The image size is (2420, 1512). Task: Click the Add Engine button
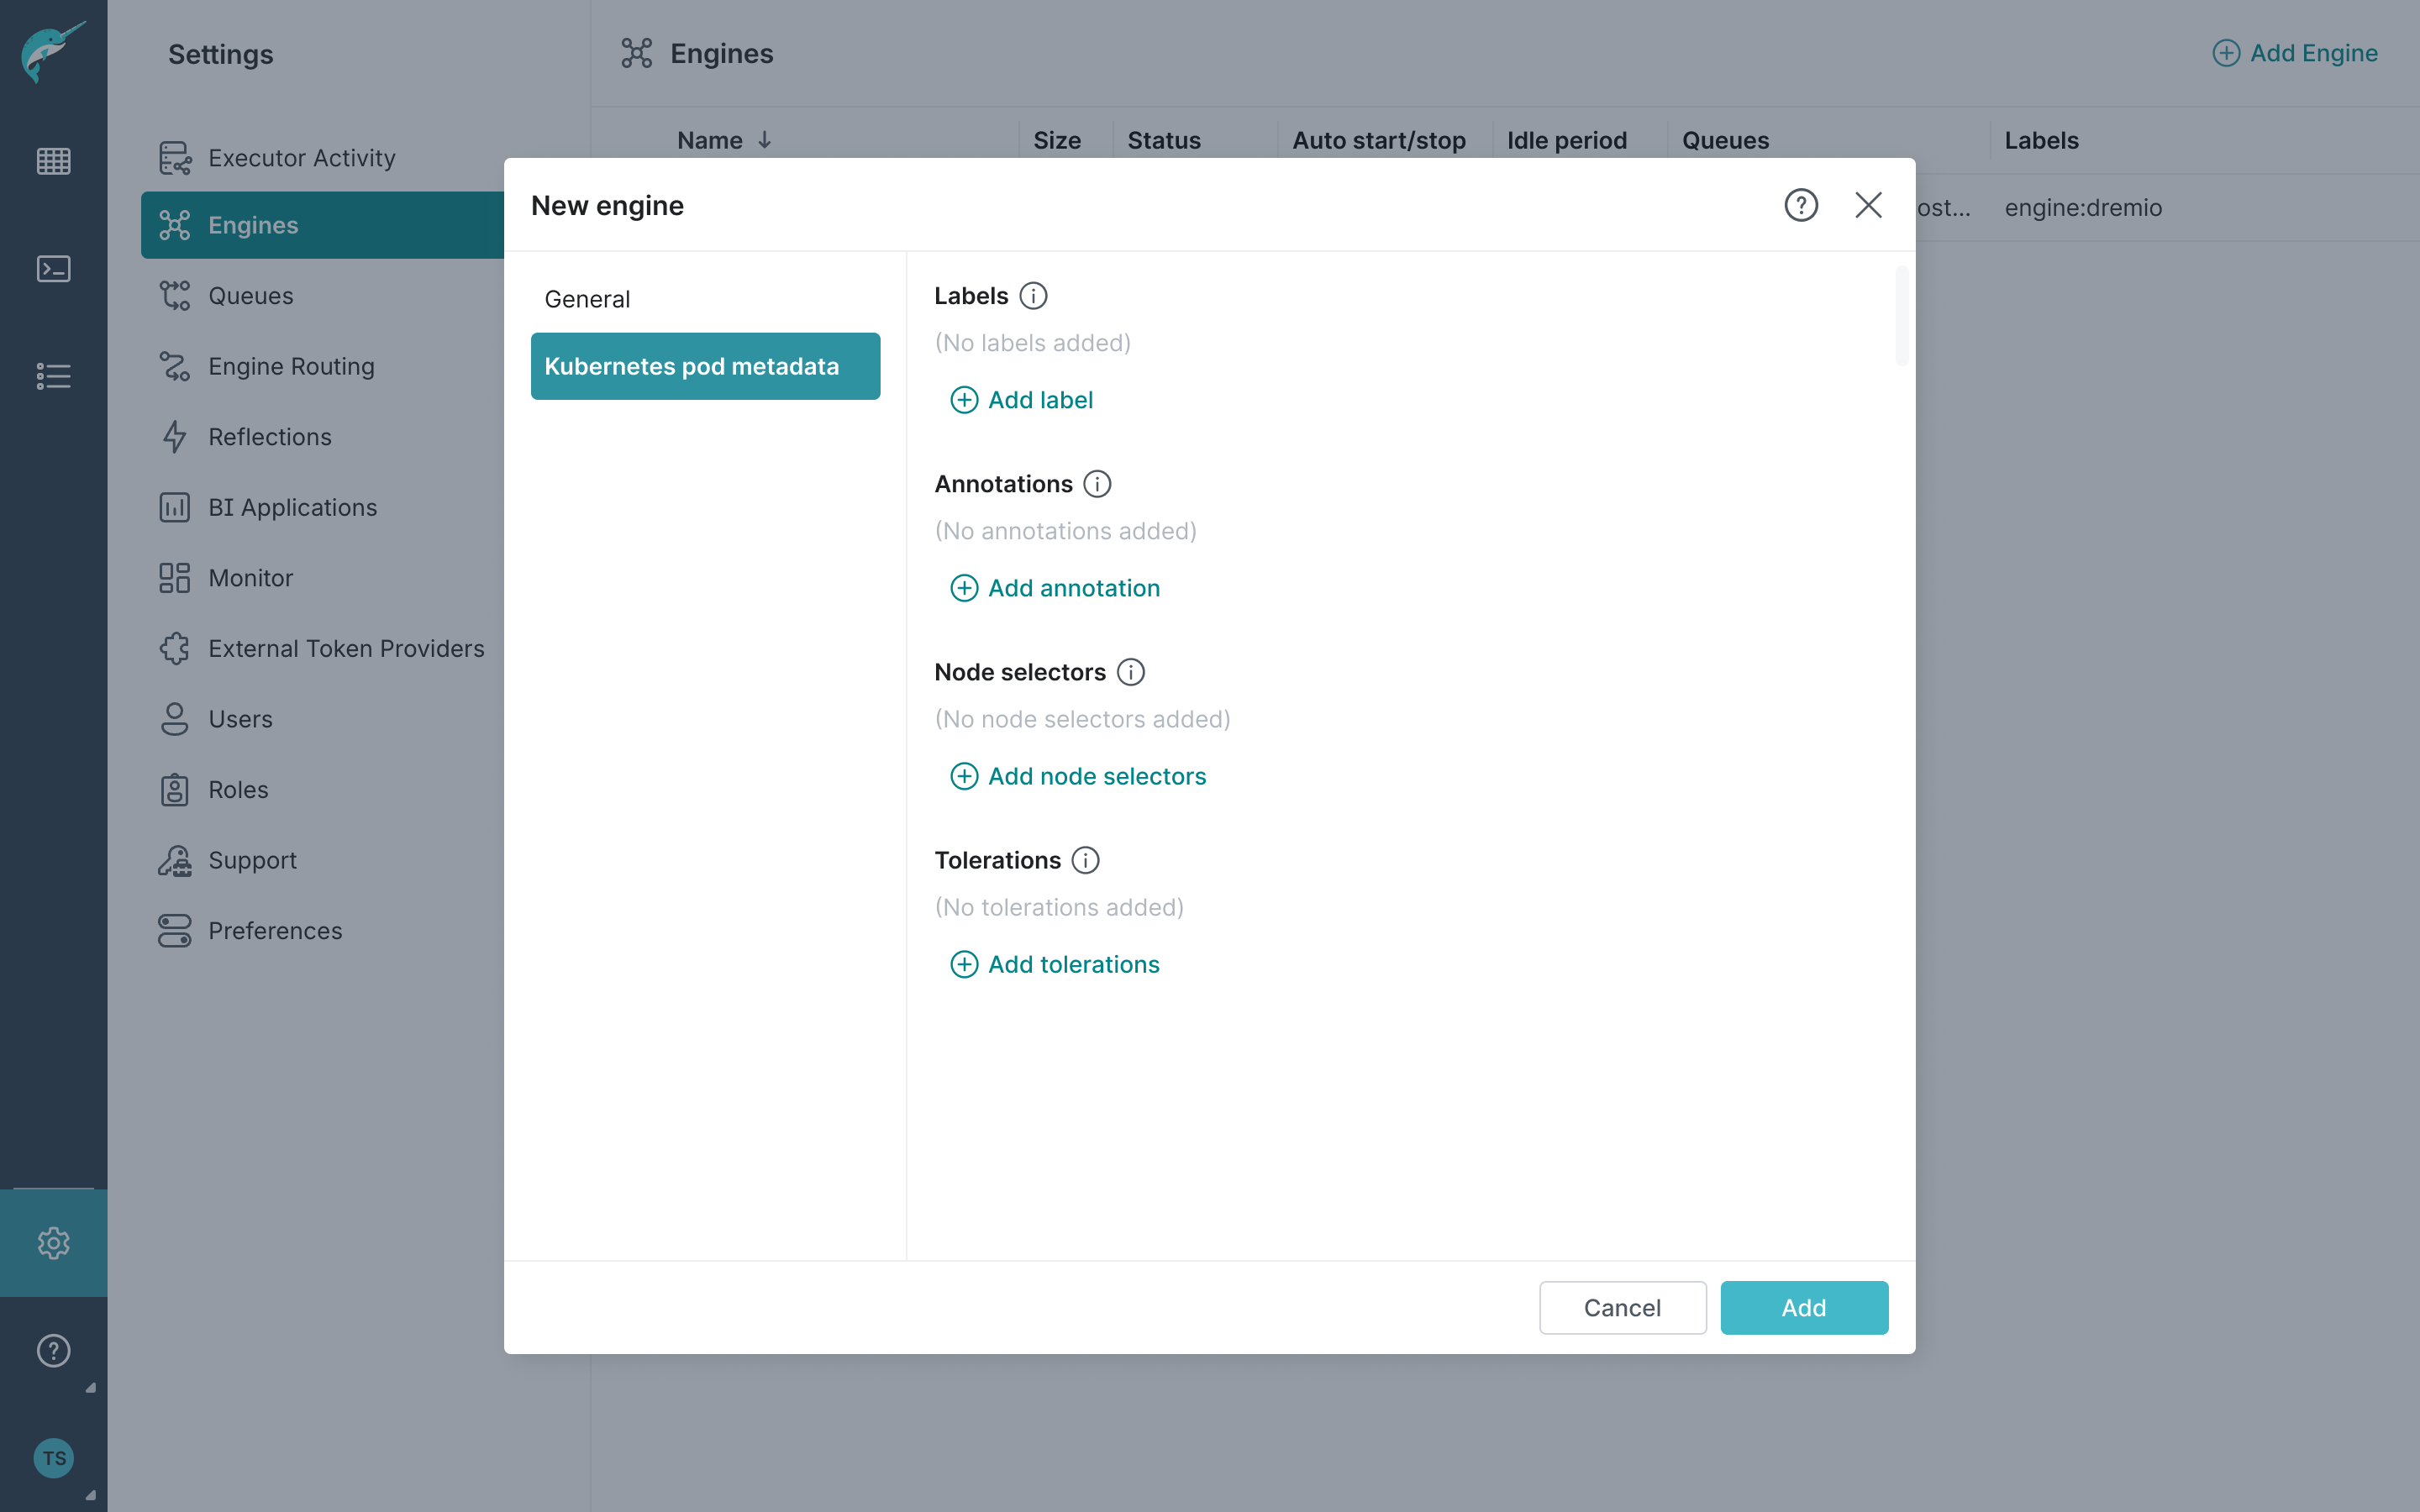tap(2296, 53)
